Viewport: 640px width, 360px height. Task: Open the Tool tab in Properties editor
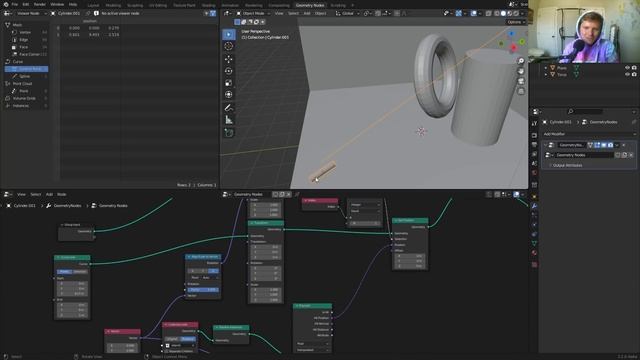pos(534,124)
